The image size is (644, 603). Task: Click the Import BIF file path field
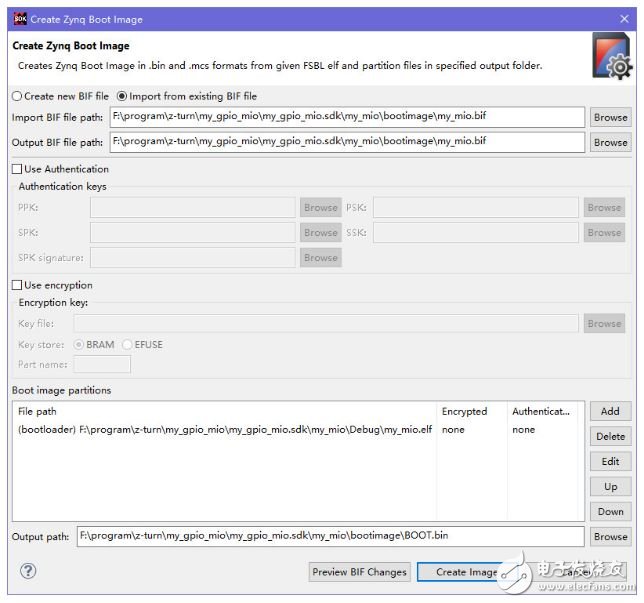(x=346, y=117)
